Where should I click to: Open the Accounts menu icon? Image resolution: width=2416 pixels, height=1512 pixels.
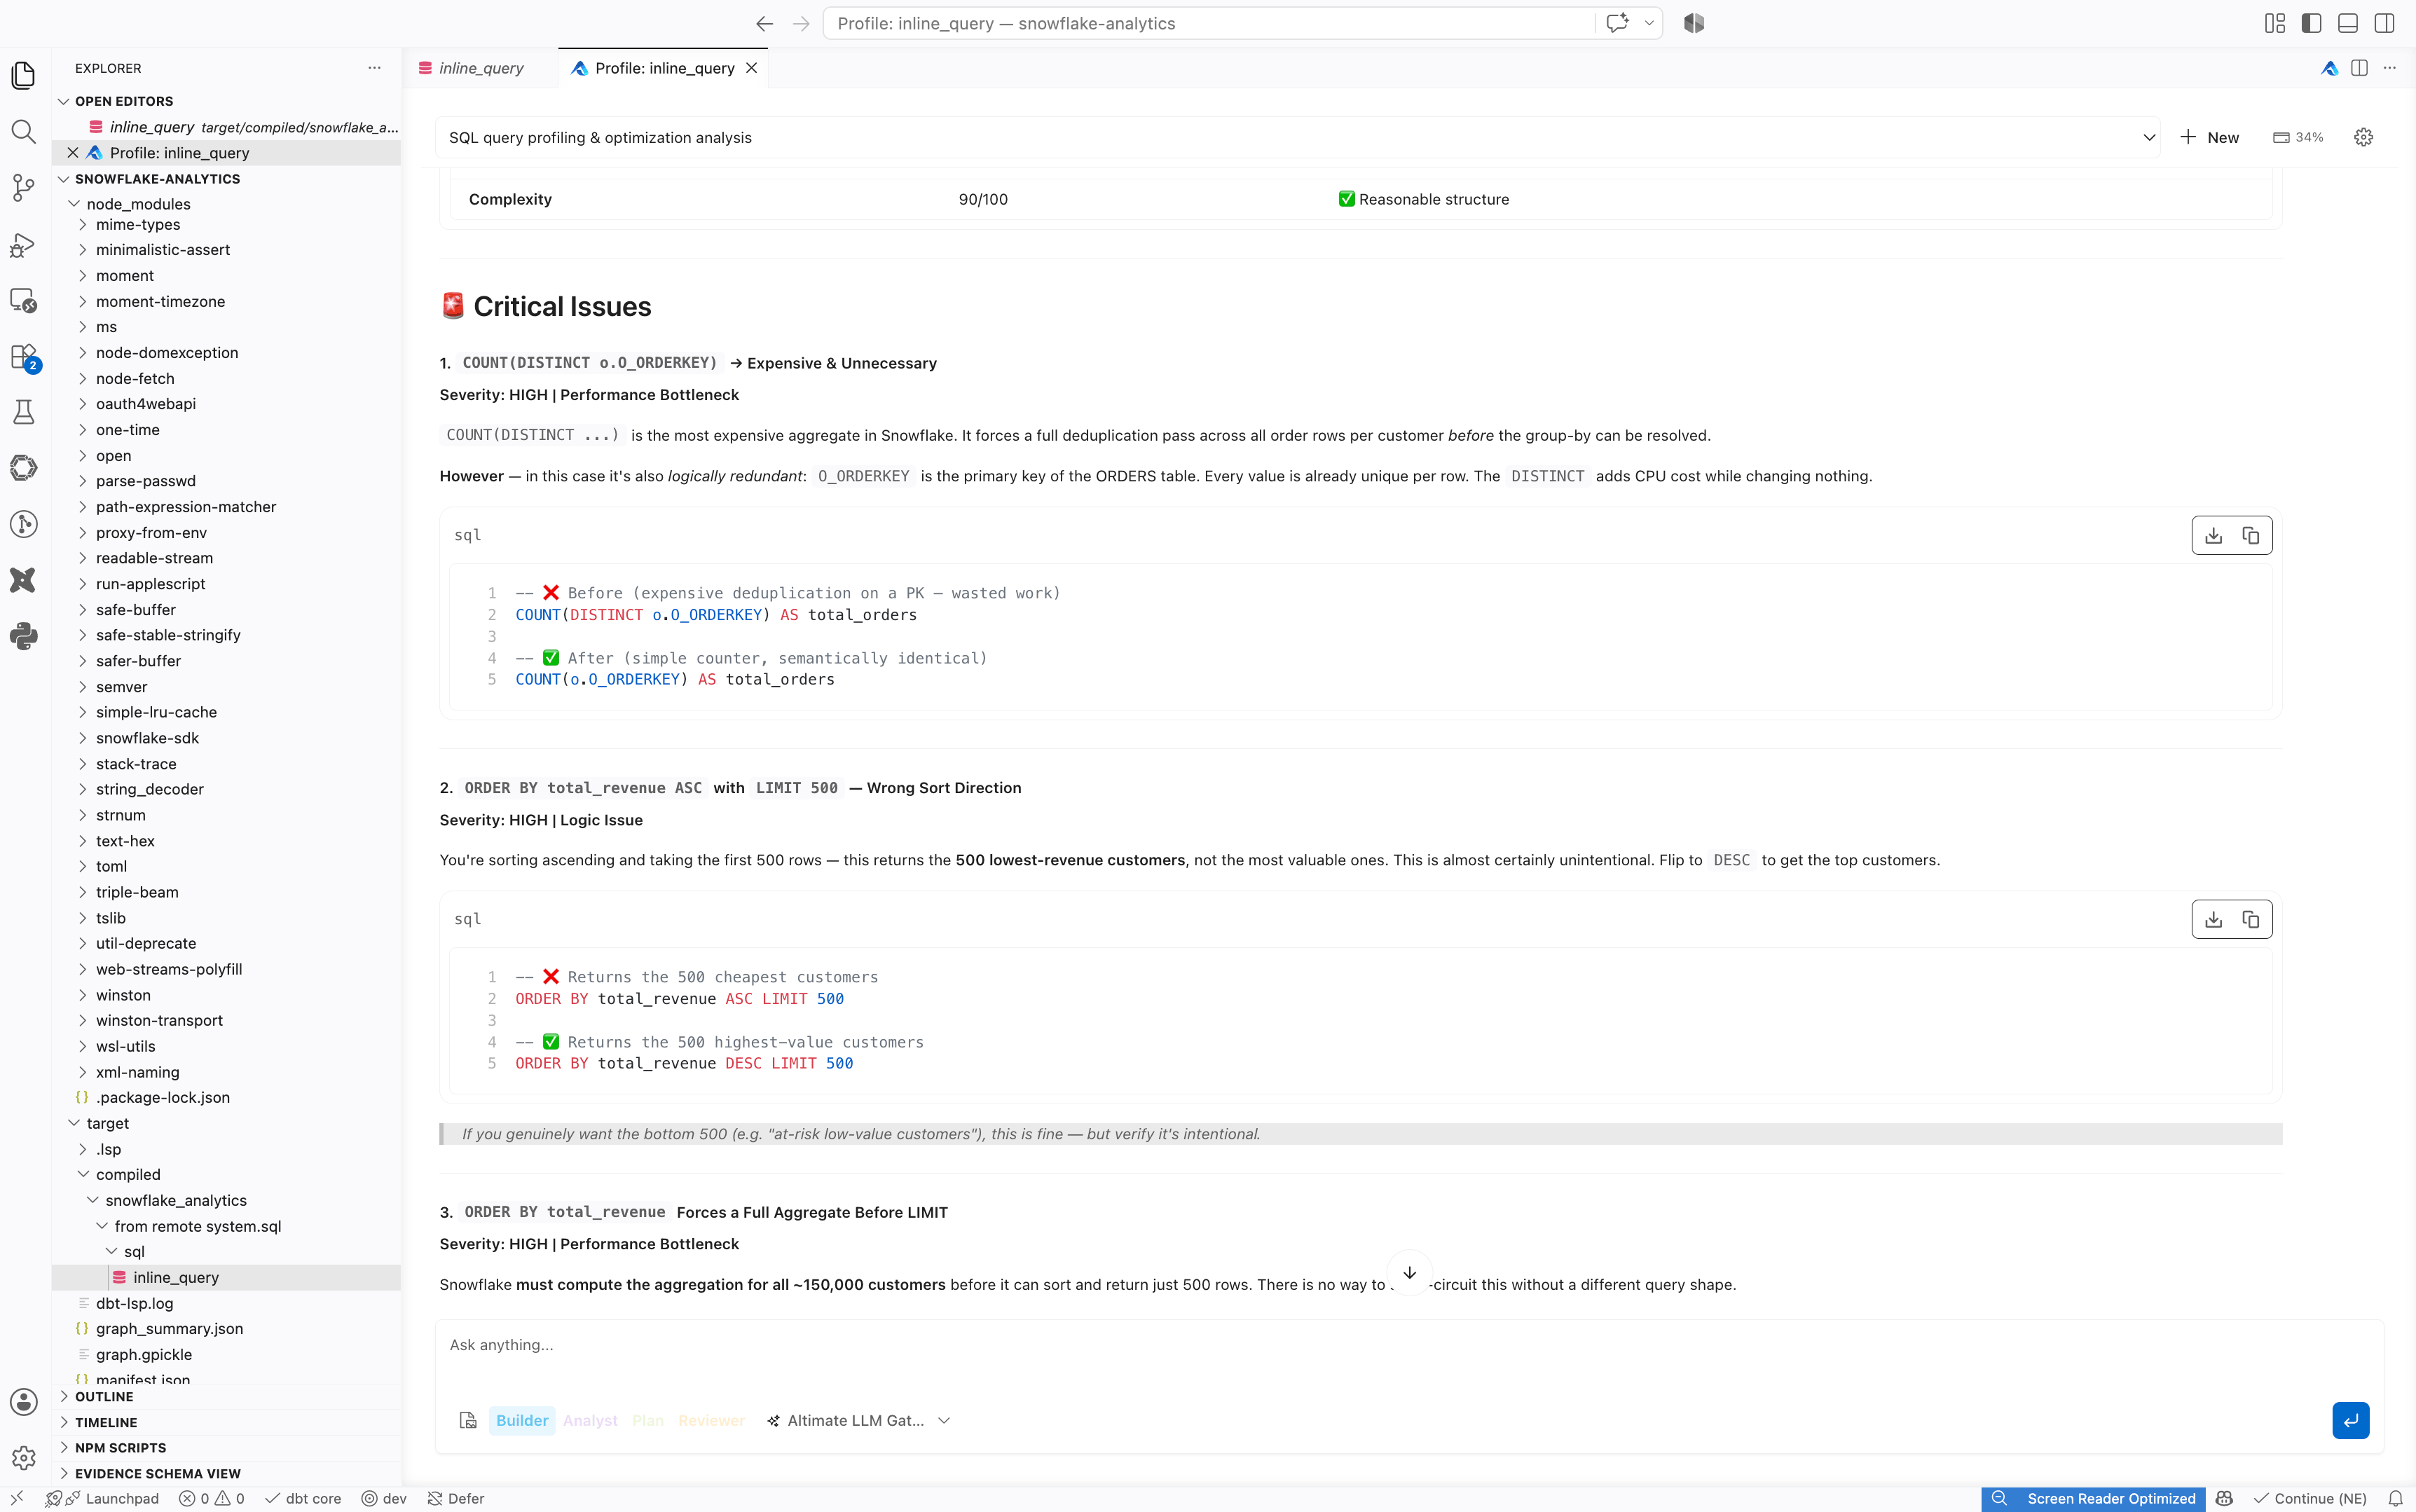tap(24, 1402)
